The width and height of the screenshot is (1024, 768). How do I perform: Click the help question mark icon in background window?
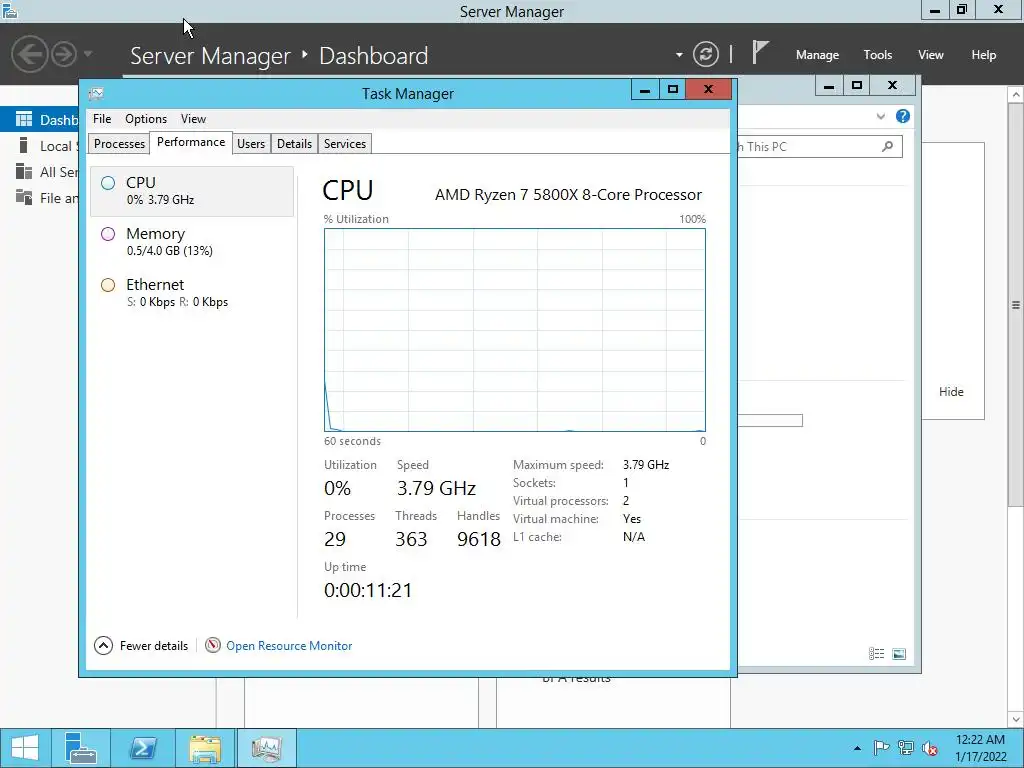[x=903, y=116]
